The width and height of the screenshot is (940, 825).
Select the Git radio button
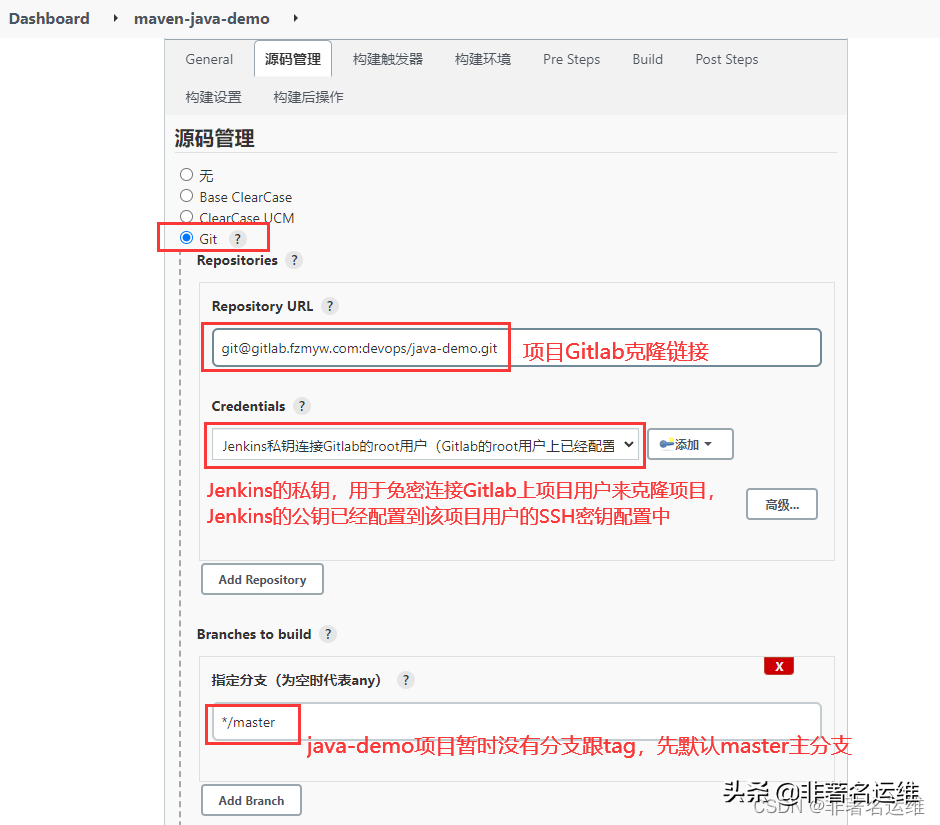click(186, 238)
